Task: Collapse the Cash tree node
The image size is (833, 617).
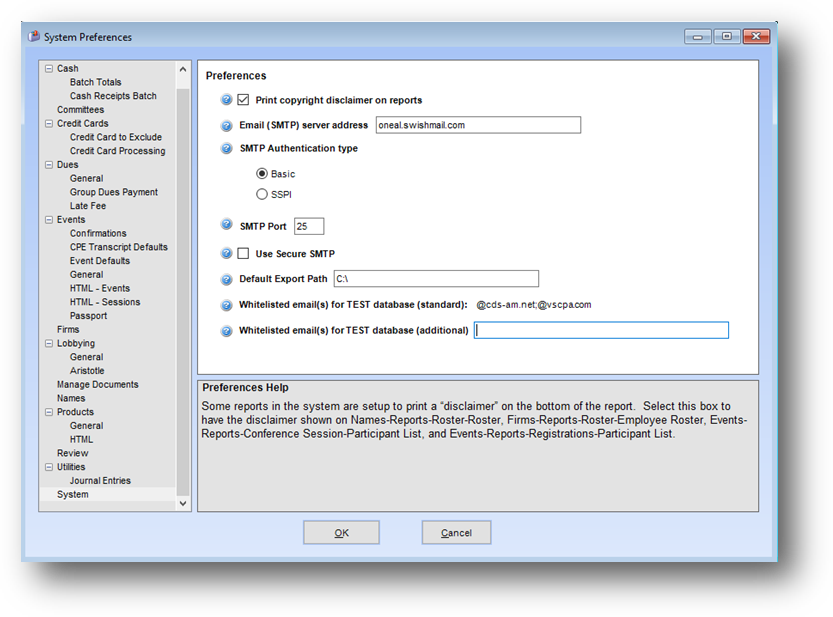Action: click(49, 69)
